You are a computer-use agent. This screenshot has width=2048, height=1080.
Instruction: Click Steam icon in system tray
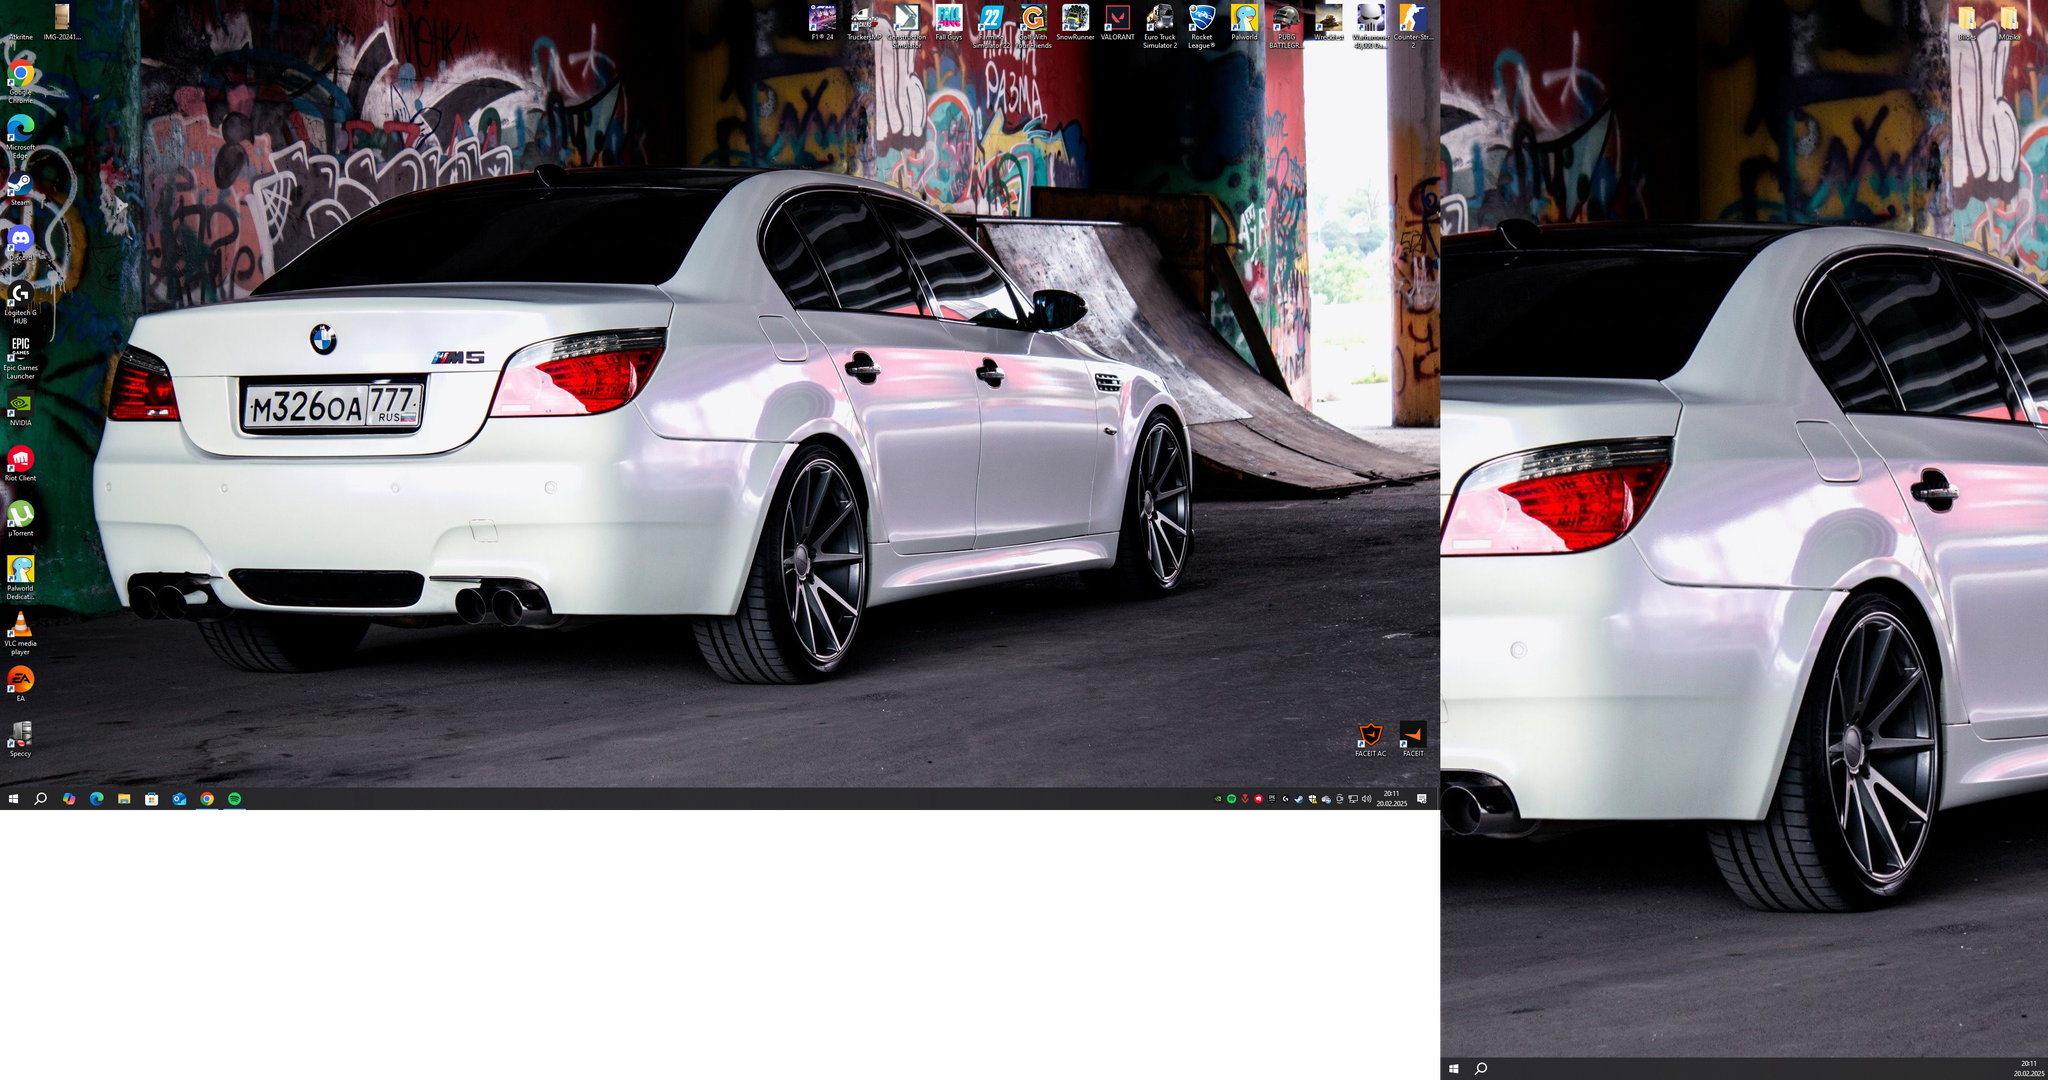1299,799
